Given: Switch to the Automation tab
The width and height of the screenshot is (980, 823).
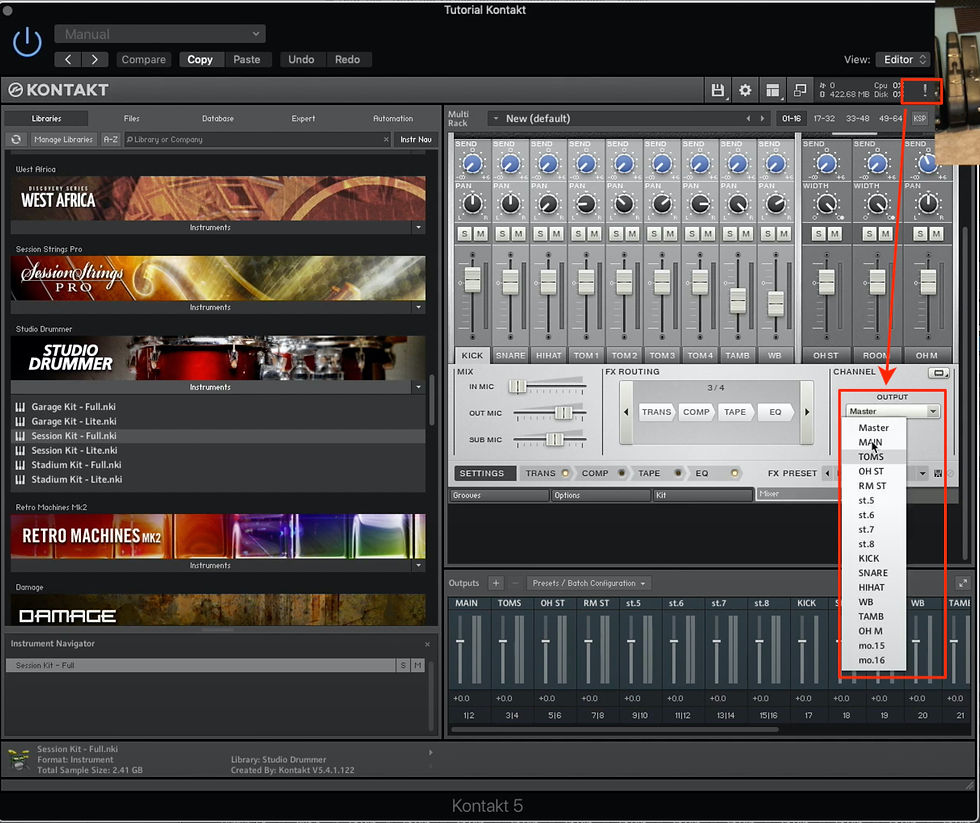Looking at the screenshot, I should (392, 118).
